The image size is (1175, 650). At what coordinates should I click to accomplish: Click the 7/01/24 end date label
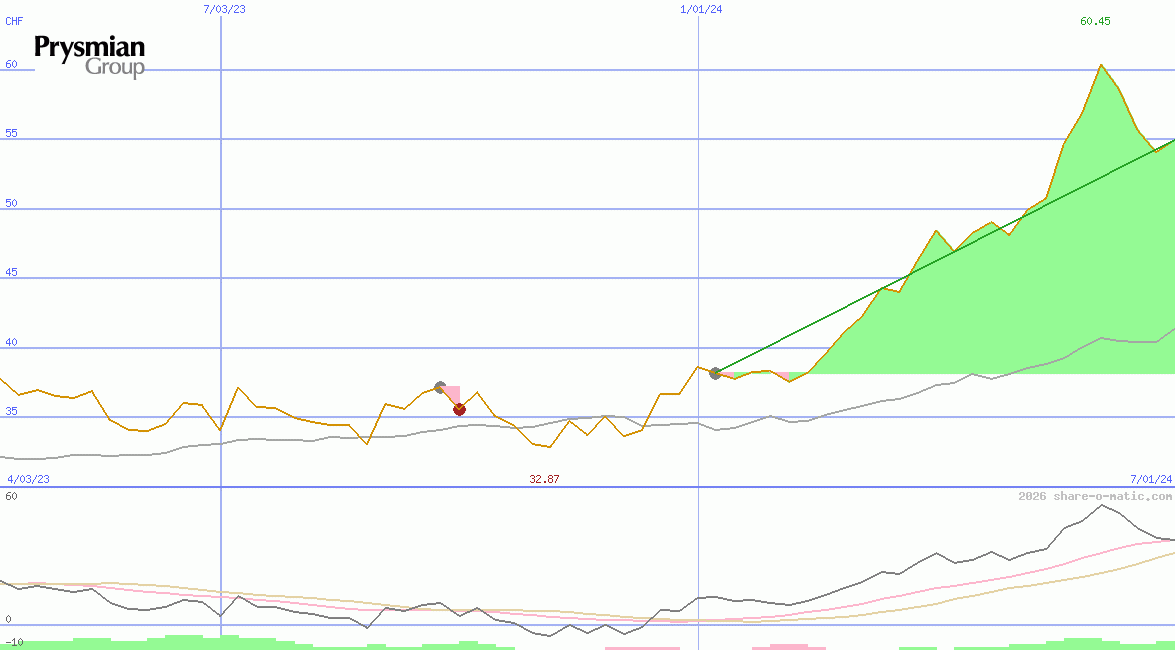tap(1150, 479)
